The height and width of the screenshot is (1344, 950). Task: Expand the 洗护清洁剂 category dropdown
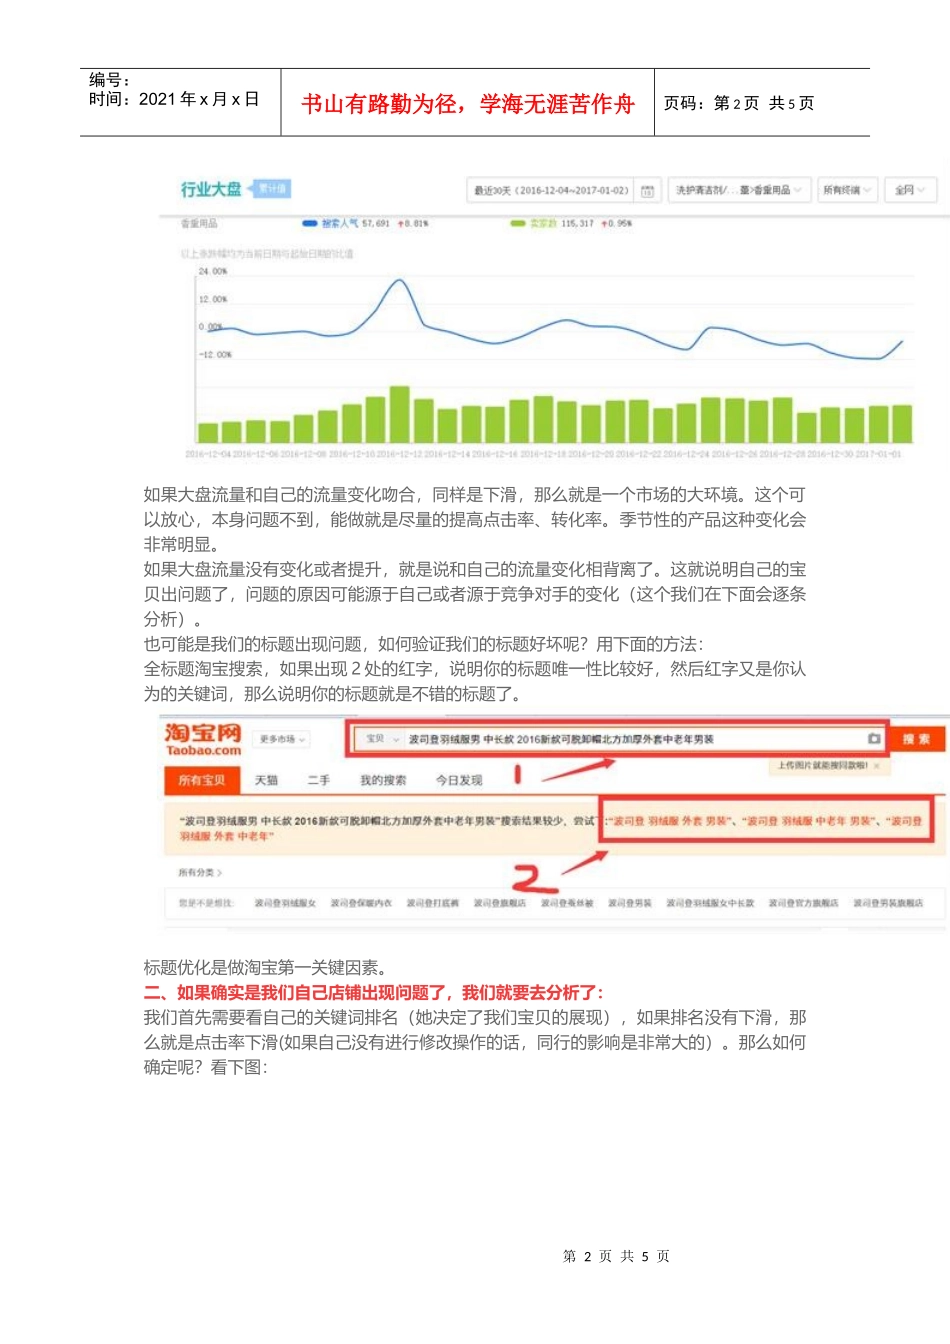point(738,190)
